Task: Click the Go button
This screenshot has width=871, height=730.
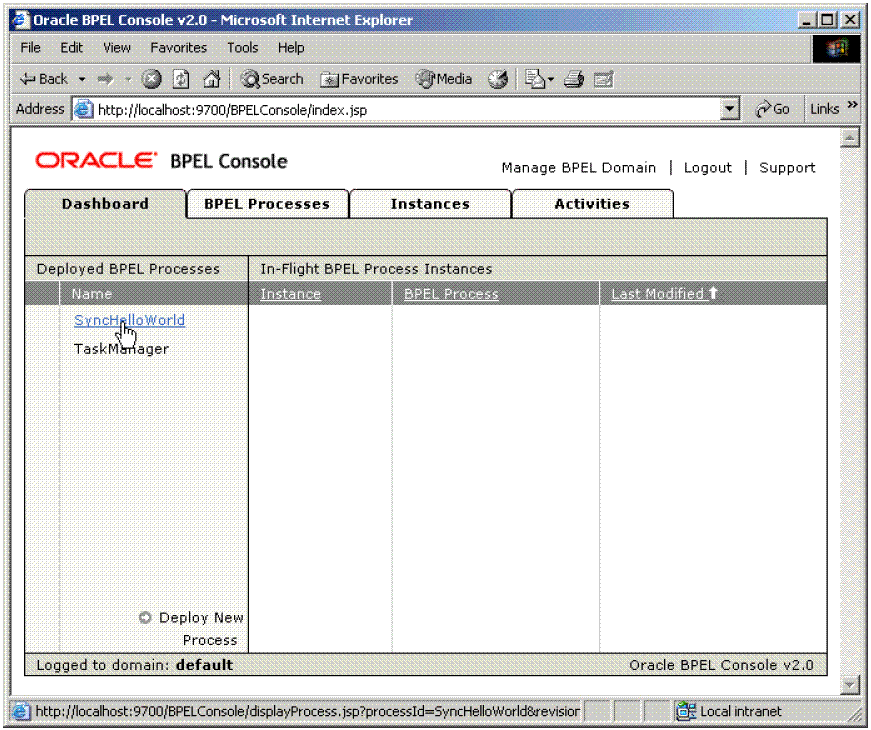Action: pyautogui.click(x=773, y=109)
